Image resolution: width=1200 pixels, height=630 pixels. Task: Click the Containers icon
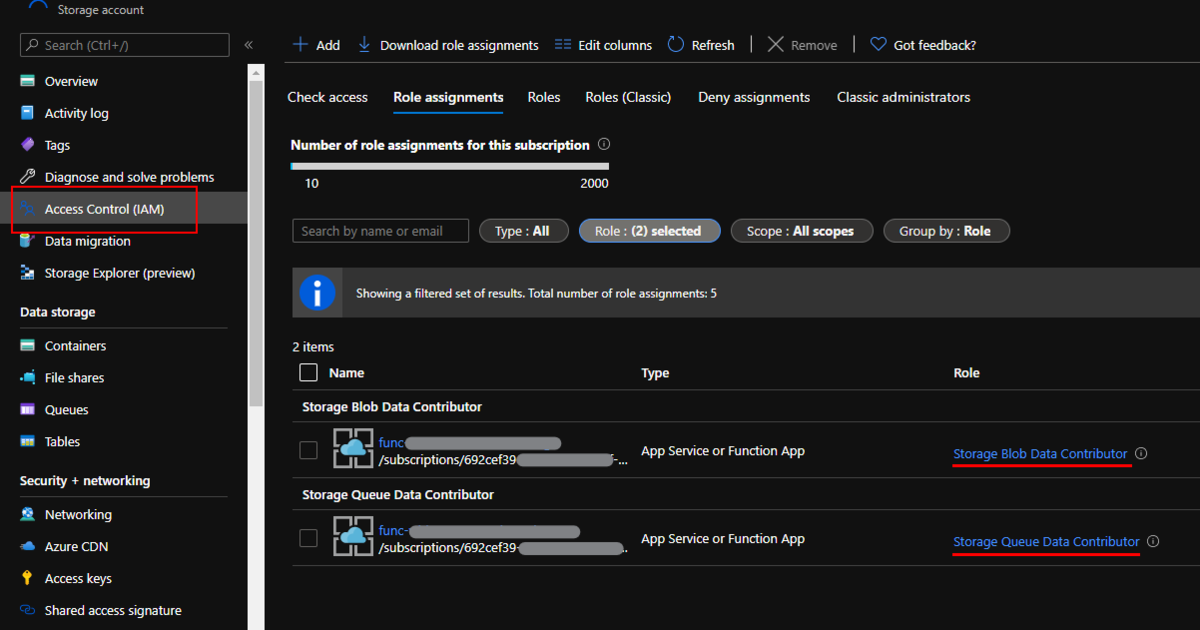click(x=28, y=346)
